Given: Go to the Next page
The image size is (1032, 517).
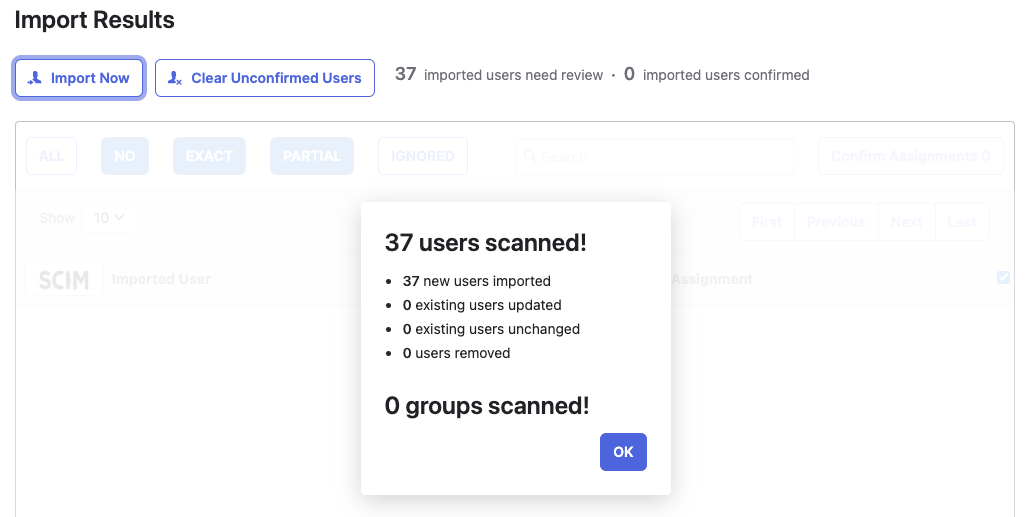Looking at the screenshot, I should [906, 222].
